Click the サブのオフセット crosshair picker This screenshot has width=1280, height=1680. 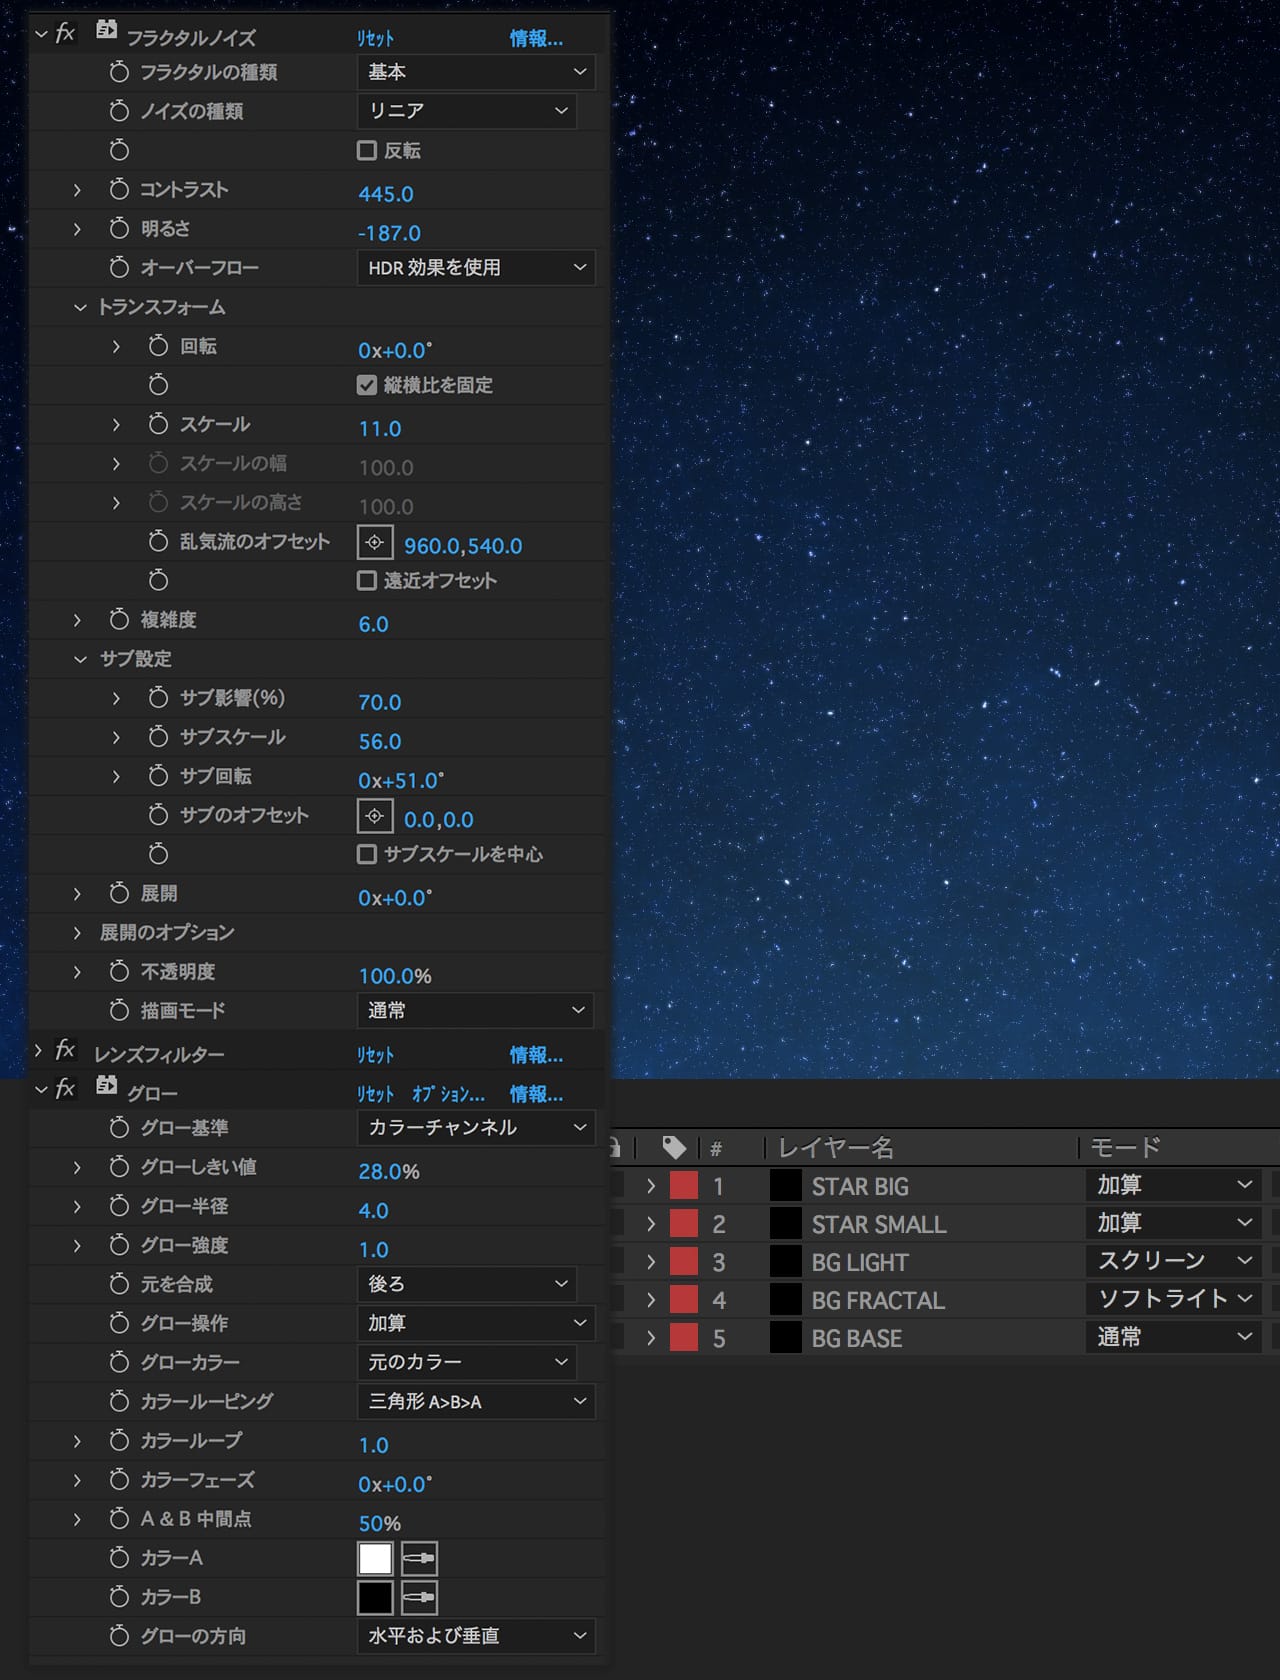(x=375, y=817)
